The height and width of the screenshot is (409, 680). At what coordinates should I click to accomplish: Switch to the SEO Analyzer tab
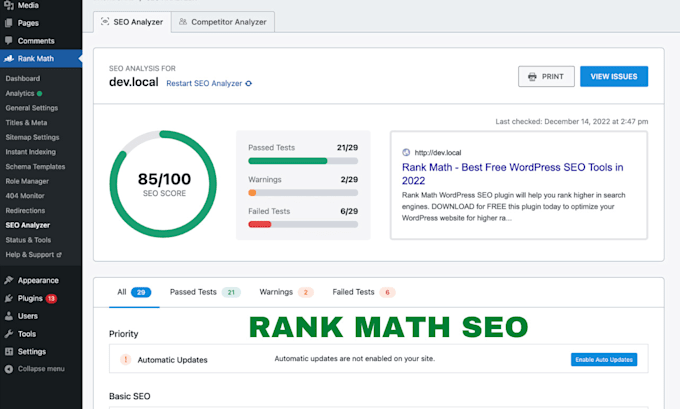pyautogui.click(x=132, y=22)
